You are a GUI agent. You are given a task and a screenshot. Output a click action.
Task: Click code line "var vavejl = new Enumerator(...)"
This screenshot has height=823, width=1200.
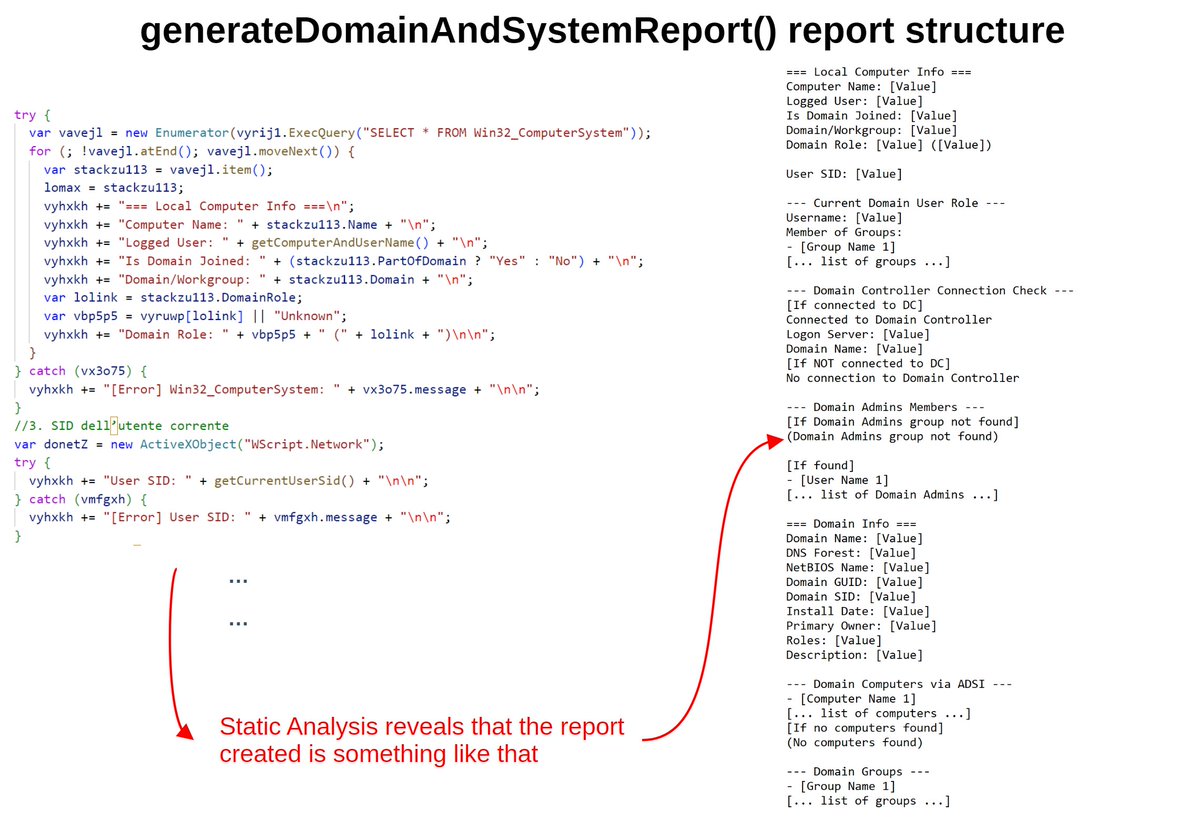point(340,132)
